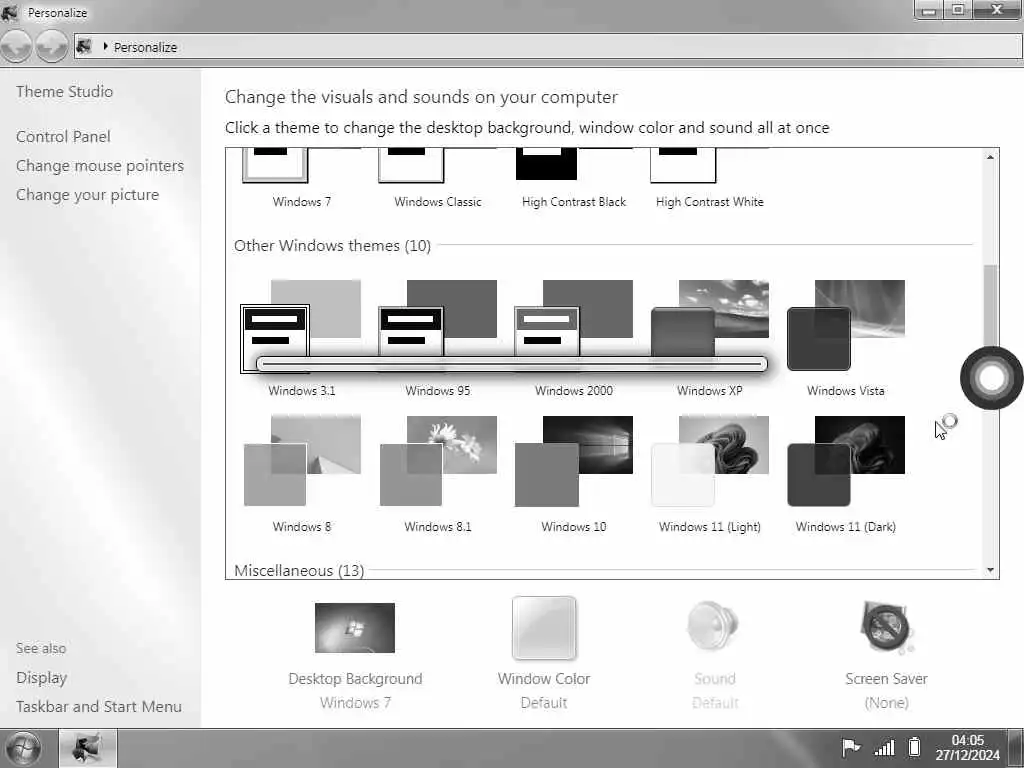Open Desktop Background wallpaper settings
The width and height of the screenshot is (1024, 768).
click(355, 628)
